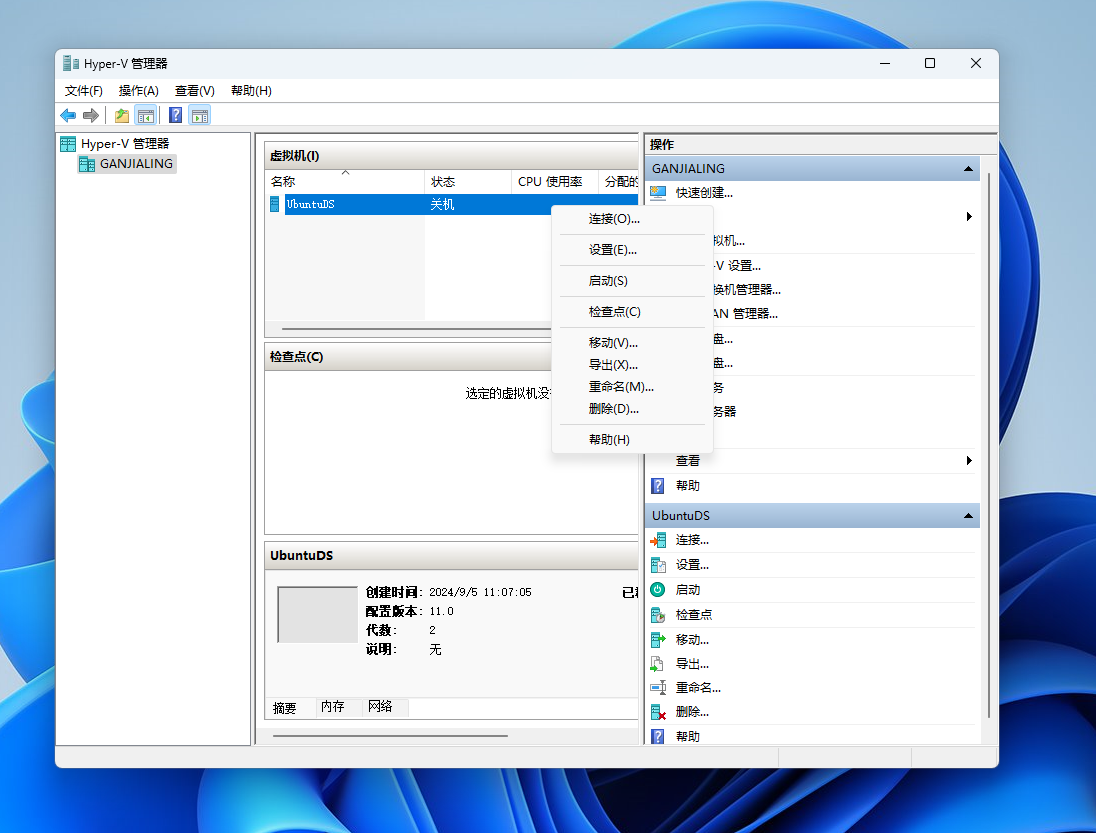The height and width of the screenshot is (833, 1096).
Task: Click the UbuntuDS virtual machine row icon
Action: (x=275, y=204)
